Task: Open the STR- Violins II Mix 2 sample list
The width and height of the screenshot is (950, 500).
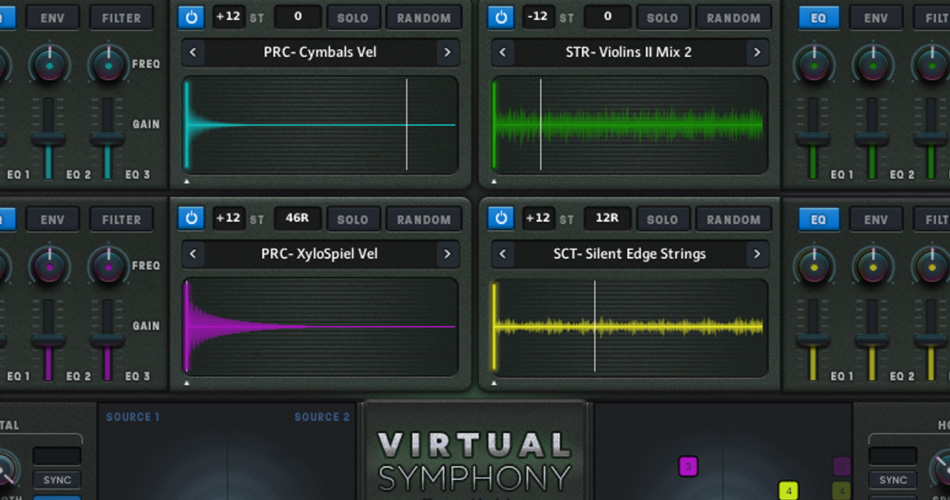Action: point(629,53)
